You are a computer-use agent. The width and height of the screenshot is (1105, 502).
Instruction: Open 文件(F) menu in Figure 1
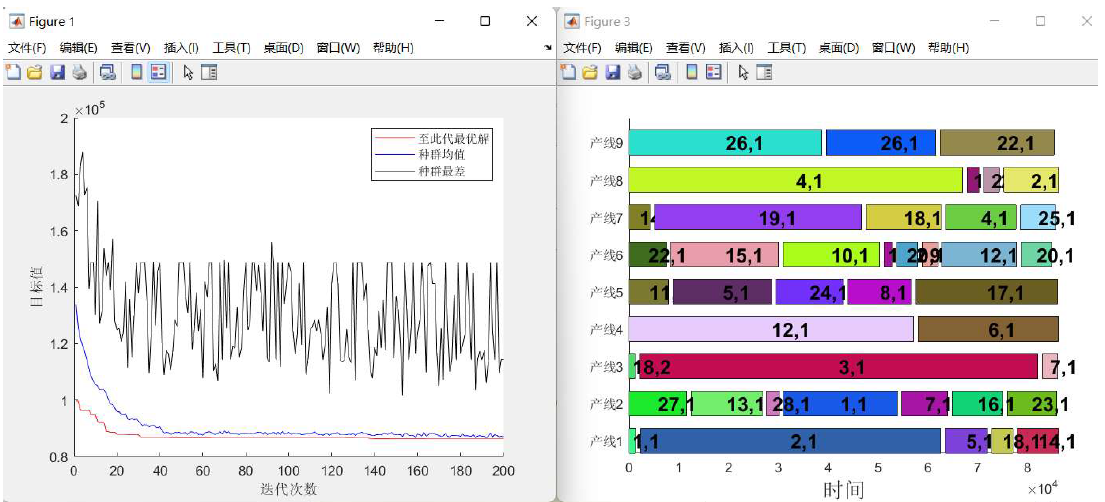pyautogui.click(x=27, y=48)
